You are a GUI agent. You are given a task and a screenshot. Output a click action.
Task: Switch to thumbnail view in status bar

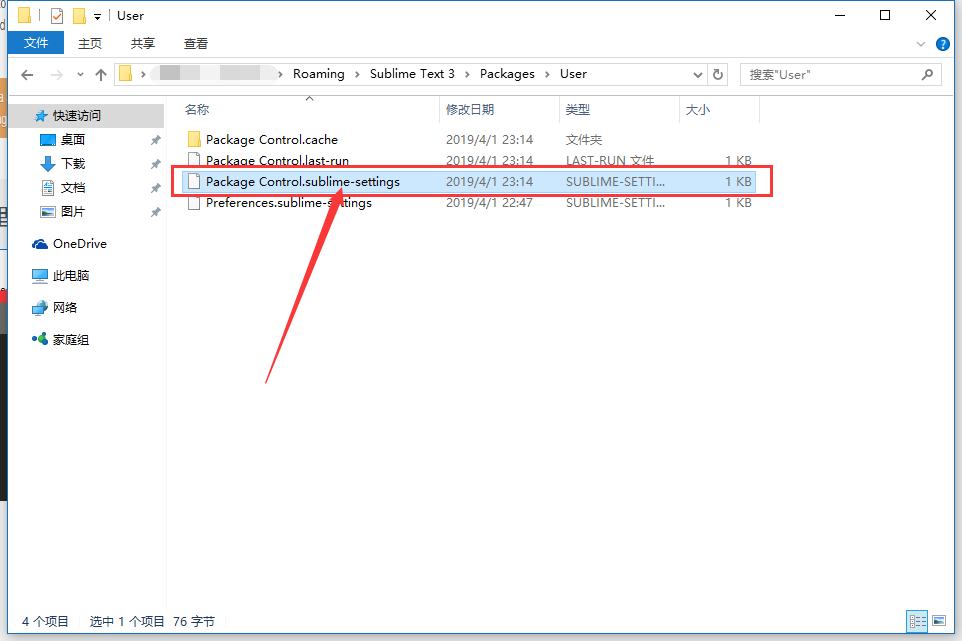(941, 621)
